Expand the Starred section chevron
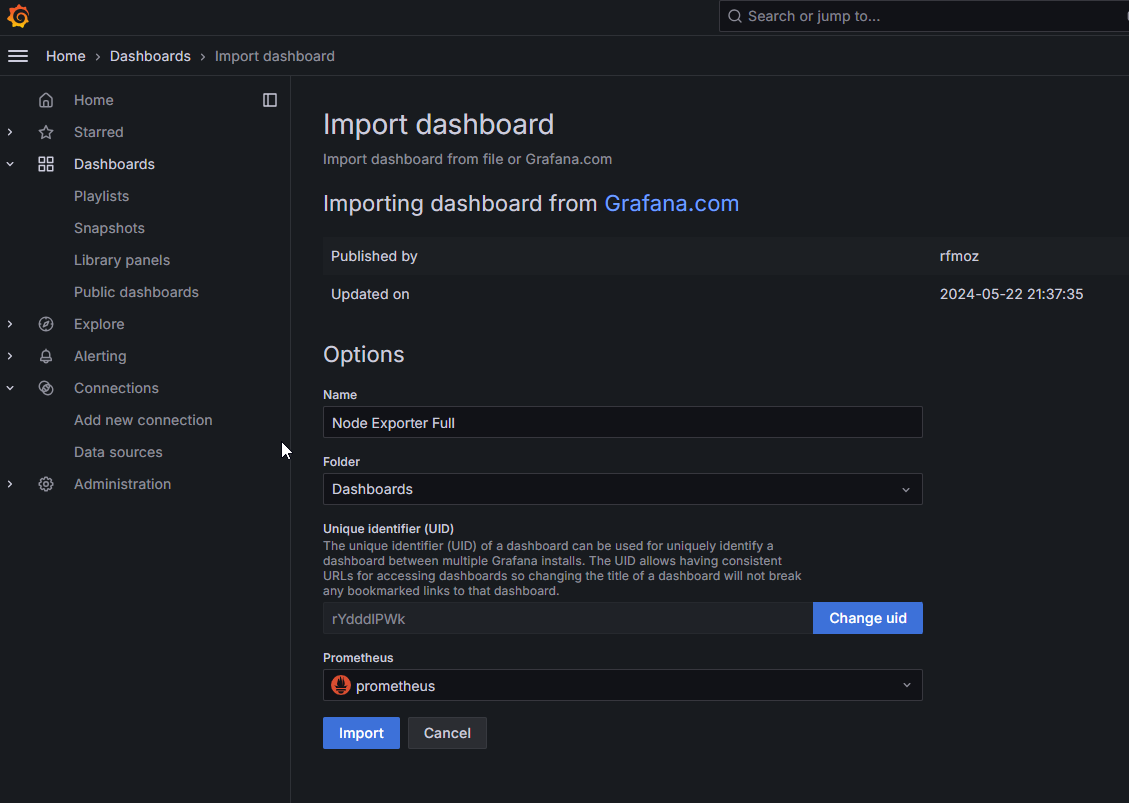Screen dimensions: 1129x803 pos(10,132)
